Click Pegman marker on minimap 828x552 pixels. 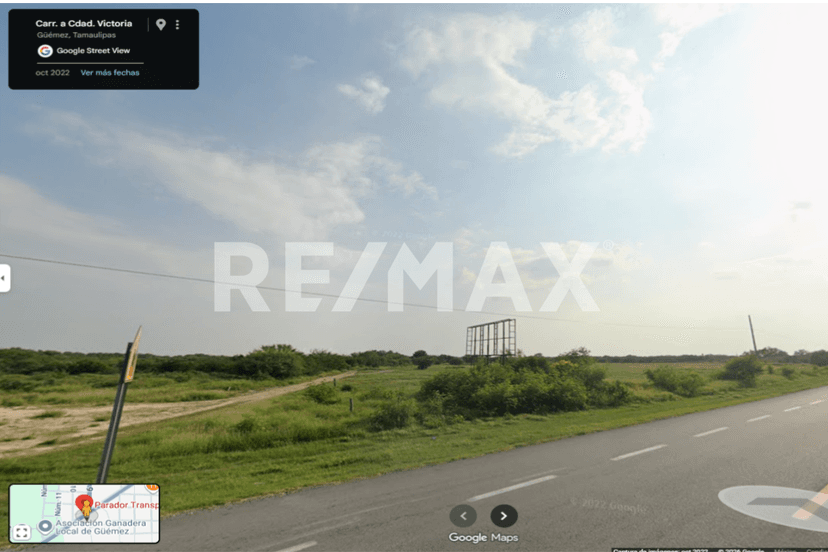85,510
